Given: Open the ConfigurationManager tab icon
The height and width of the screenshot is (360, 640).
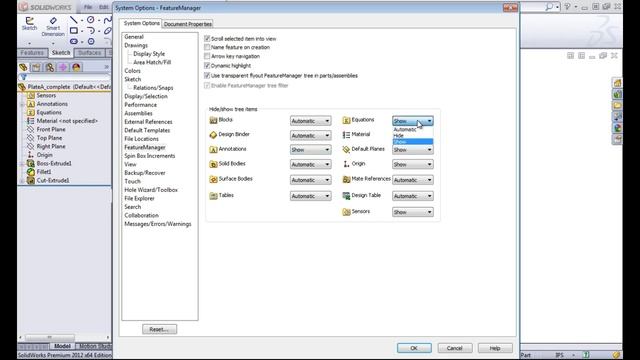Looking at the screenshot, I should coord(50,67).
